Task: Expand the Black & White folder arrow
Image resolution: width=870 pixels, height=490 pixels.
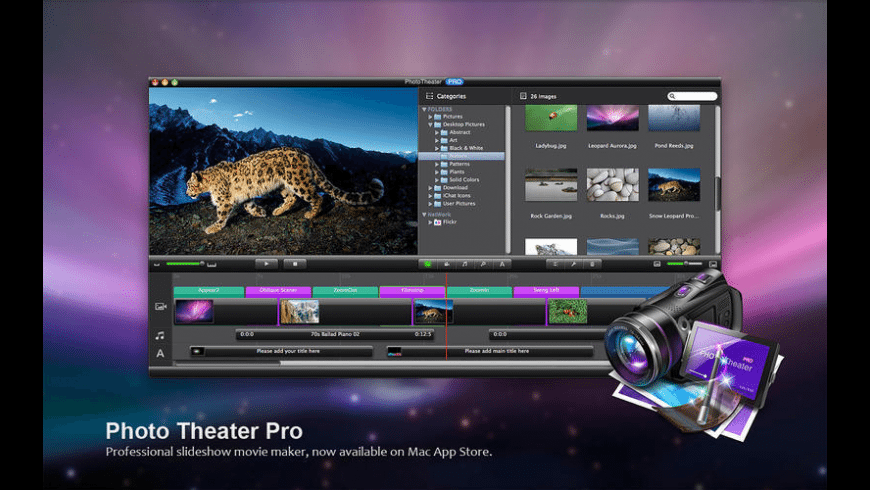Action: pos(437,148)
